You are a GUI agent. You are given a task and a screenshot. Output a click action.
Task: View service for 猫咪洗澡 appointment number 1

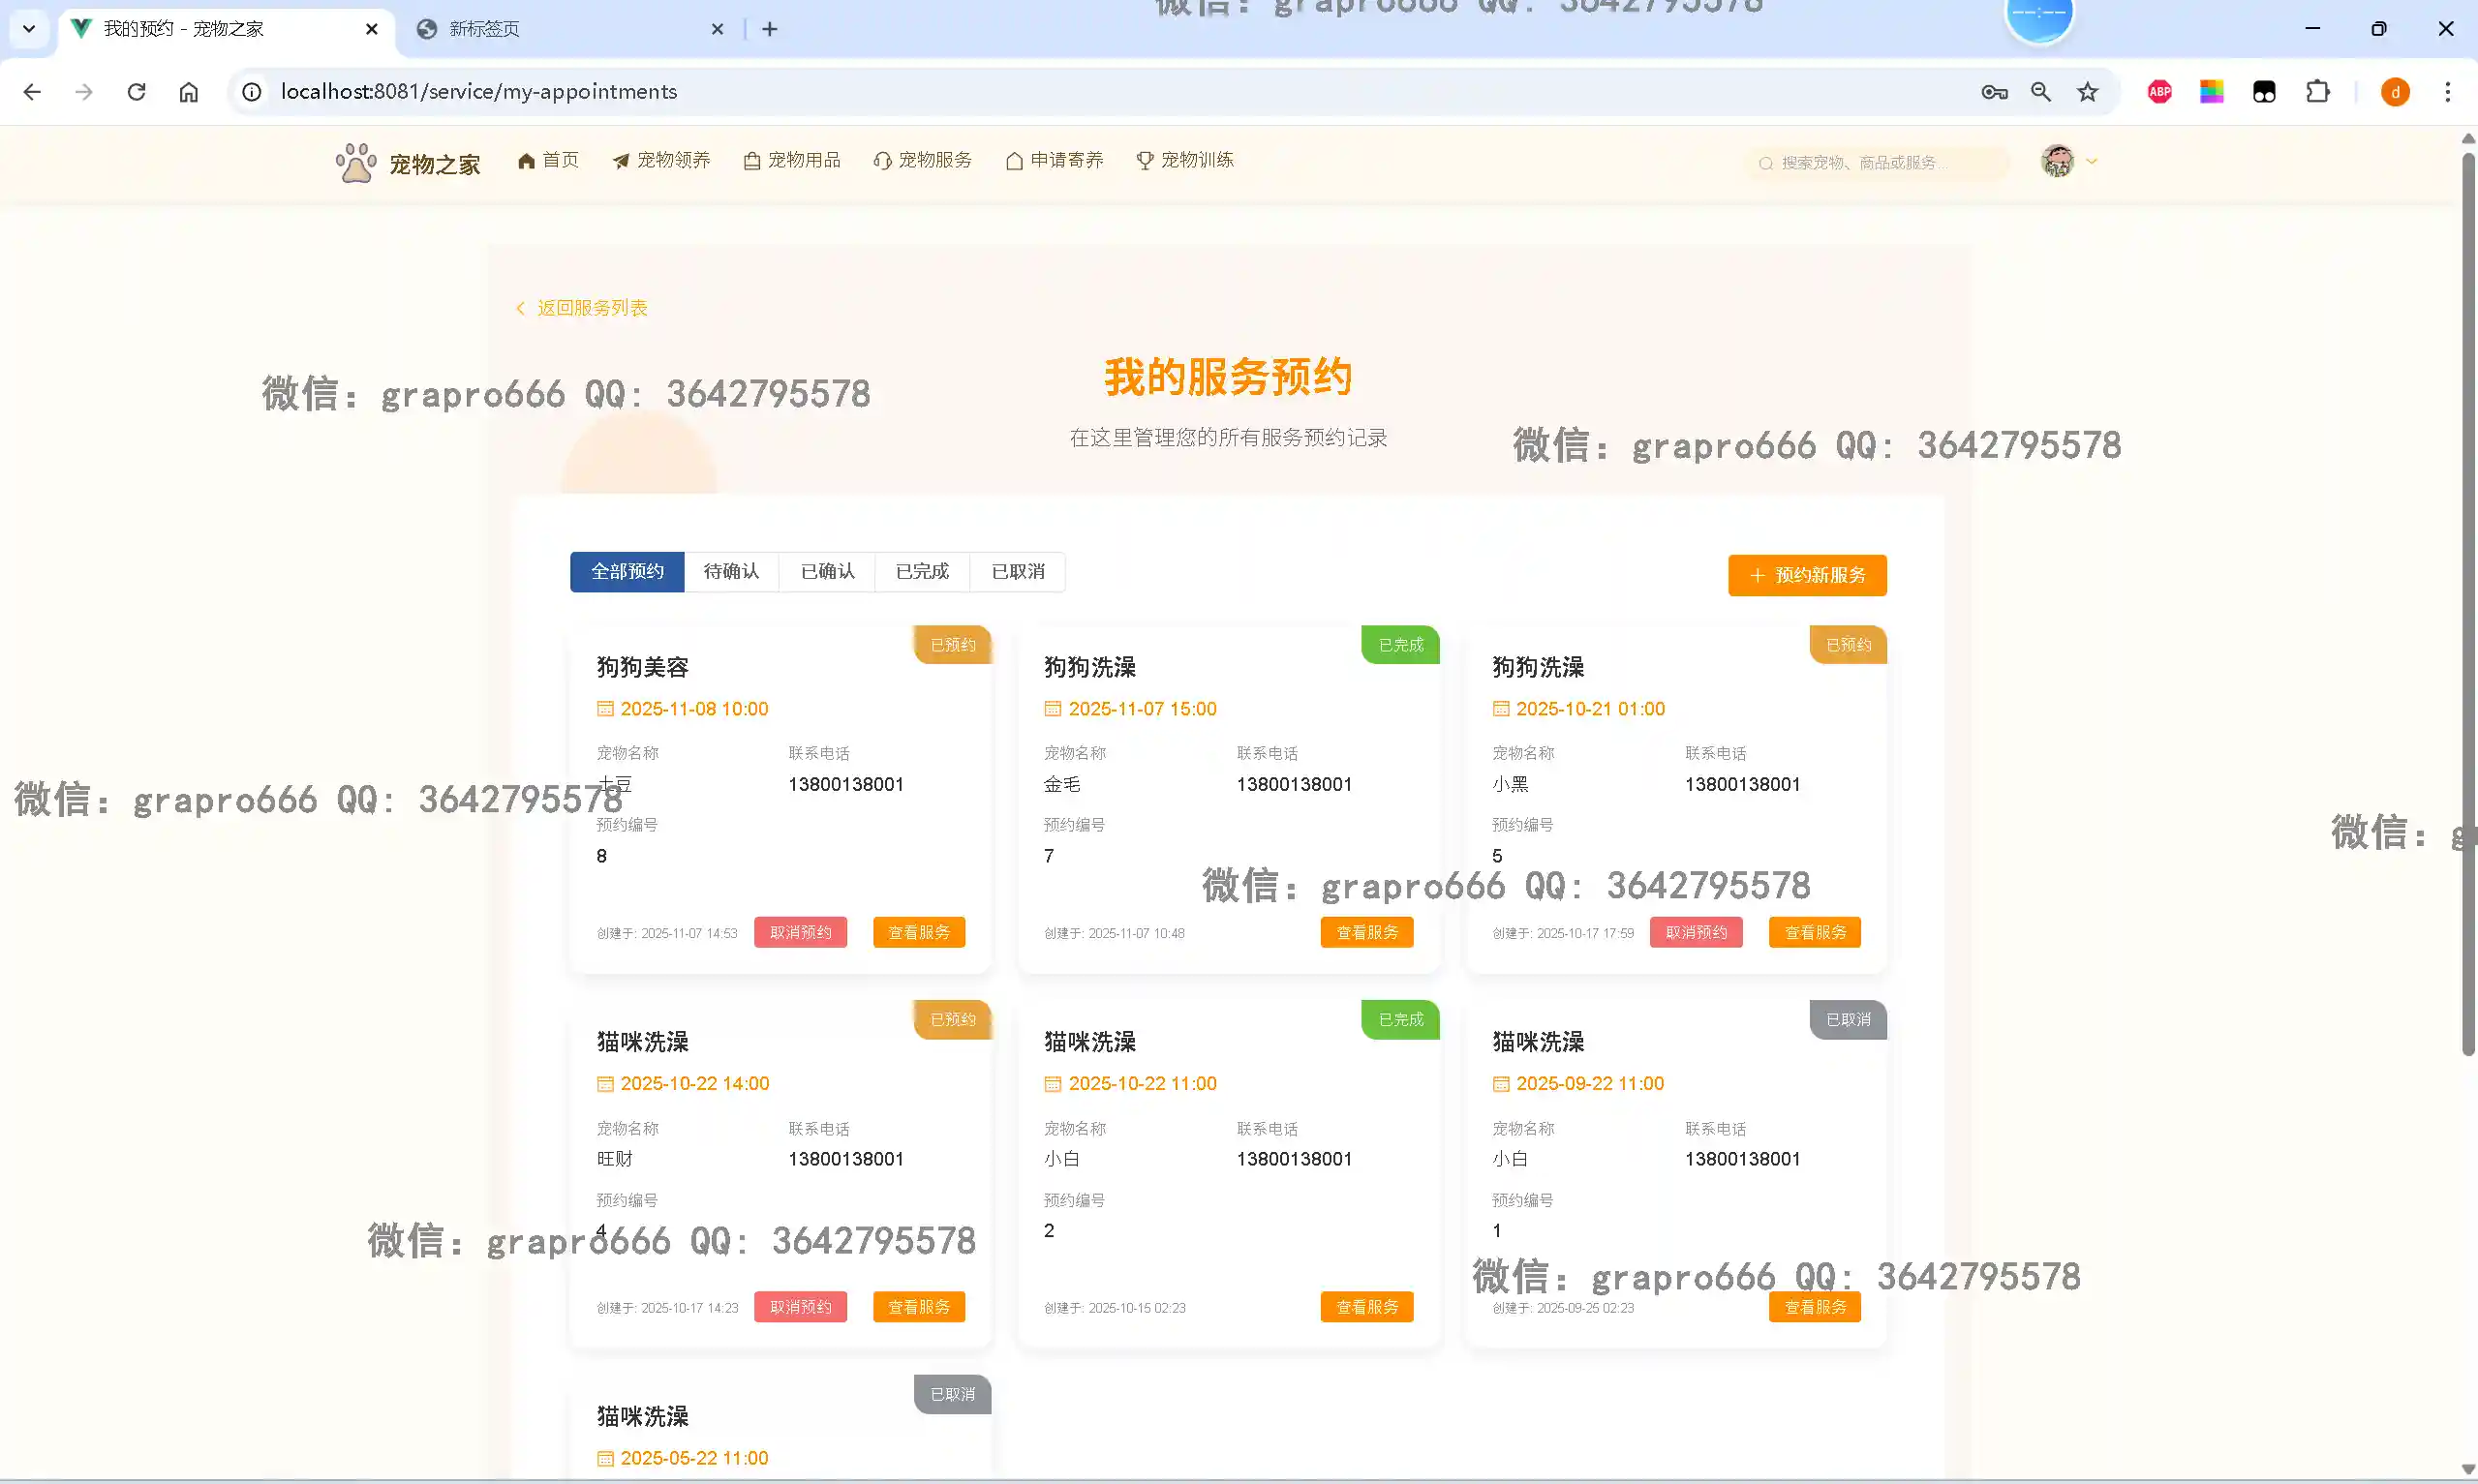[1815, 1307]
